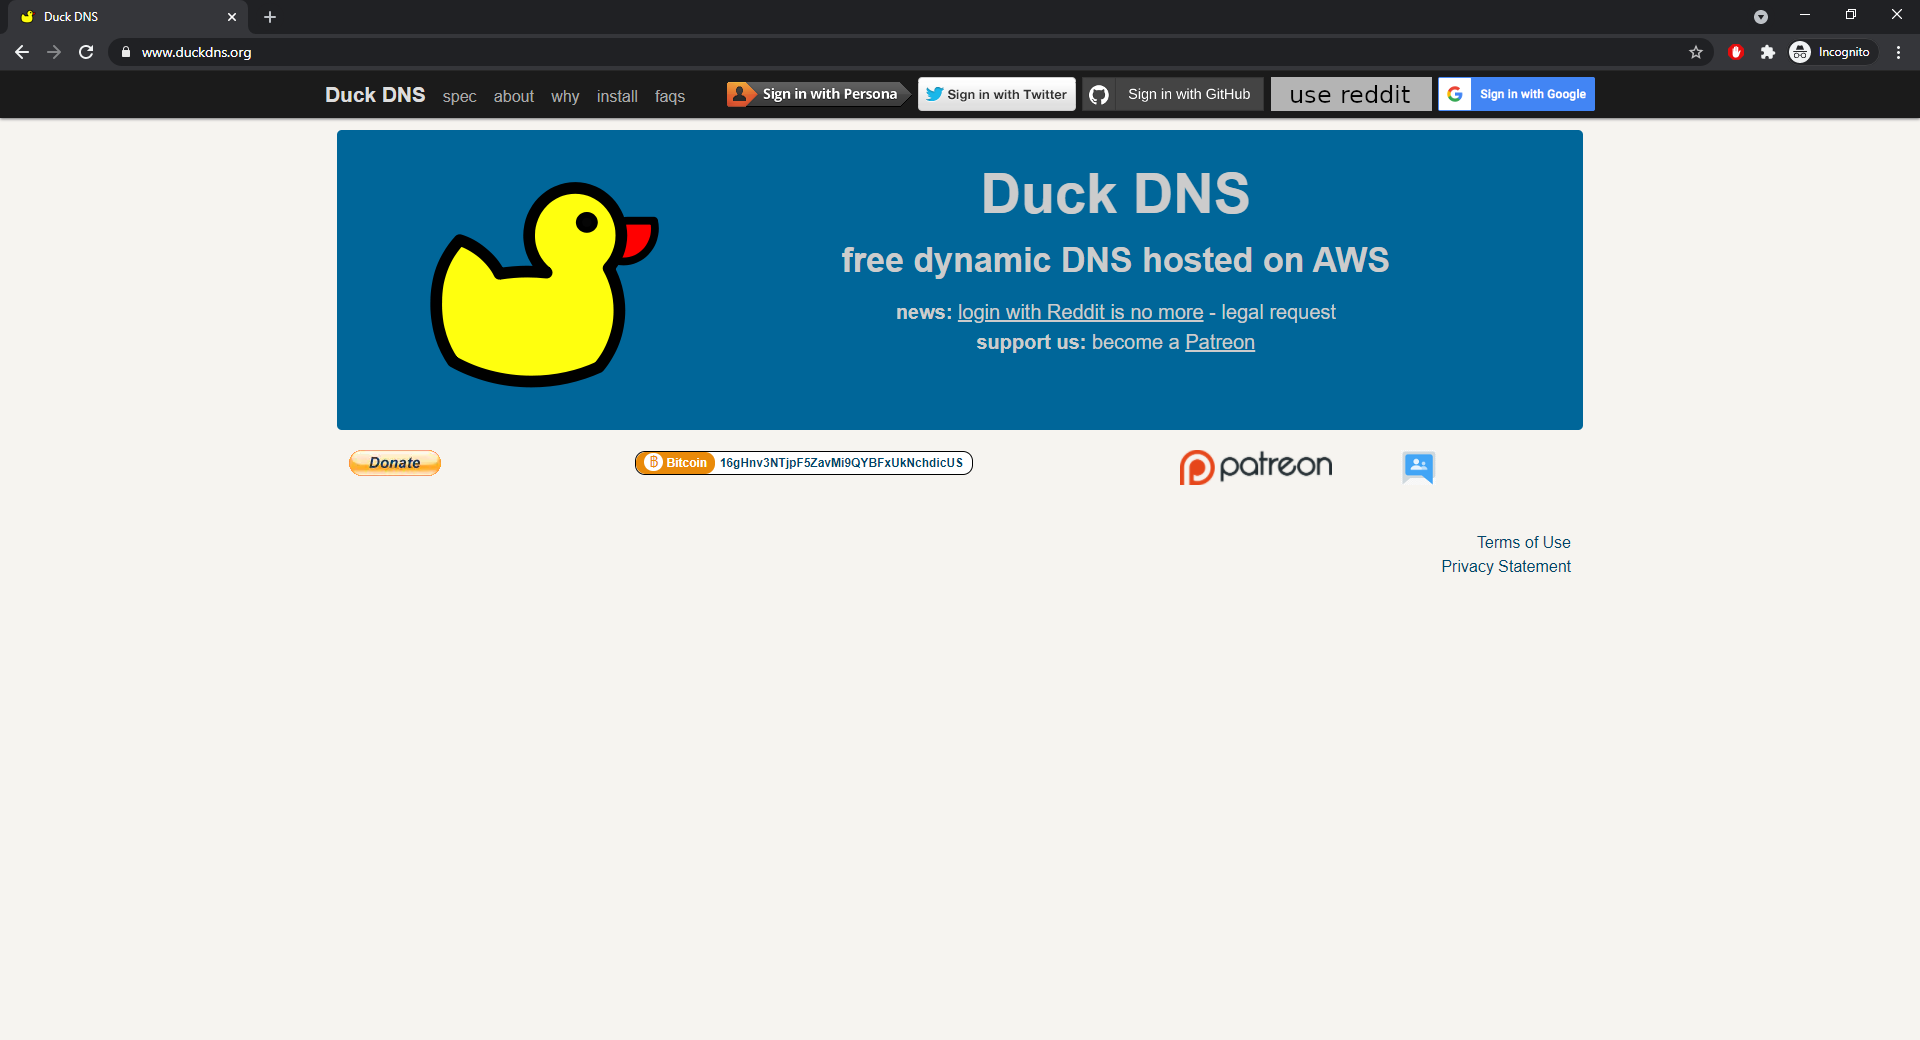
Task: Click the red adblocker extension icon
Action: pyautogui.click(x=1736, y=52)
